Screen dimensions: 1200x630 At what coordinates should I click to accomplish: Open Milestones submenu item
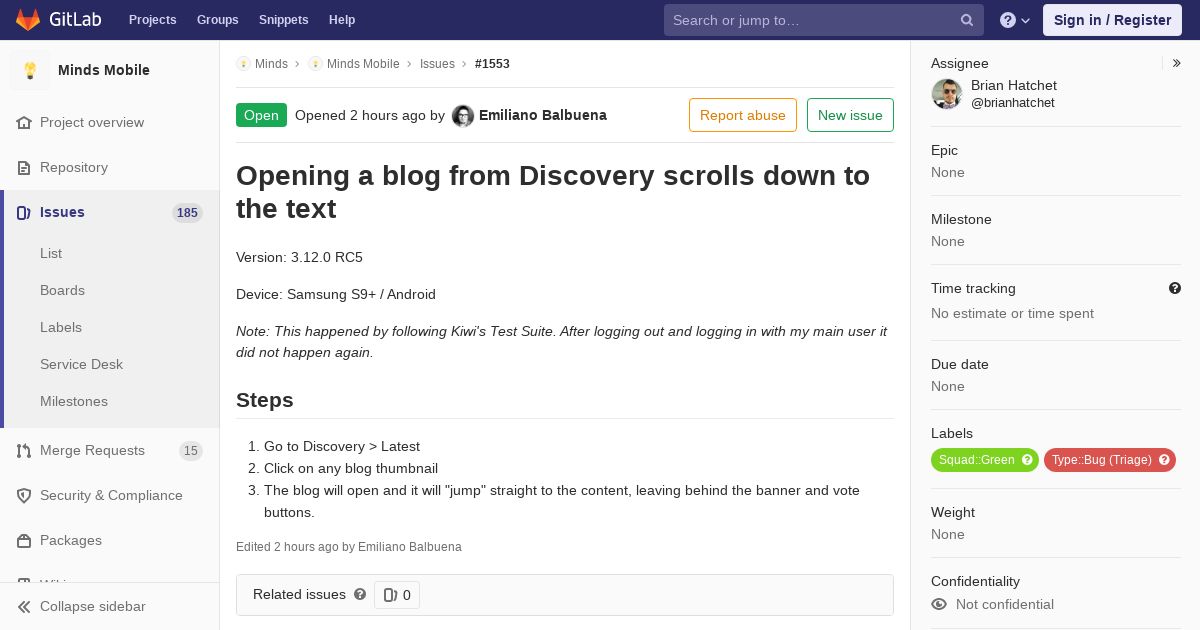point(74,401)
